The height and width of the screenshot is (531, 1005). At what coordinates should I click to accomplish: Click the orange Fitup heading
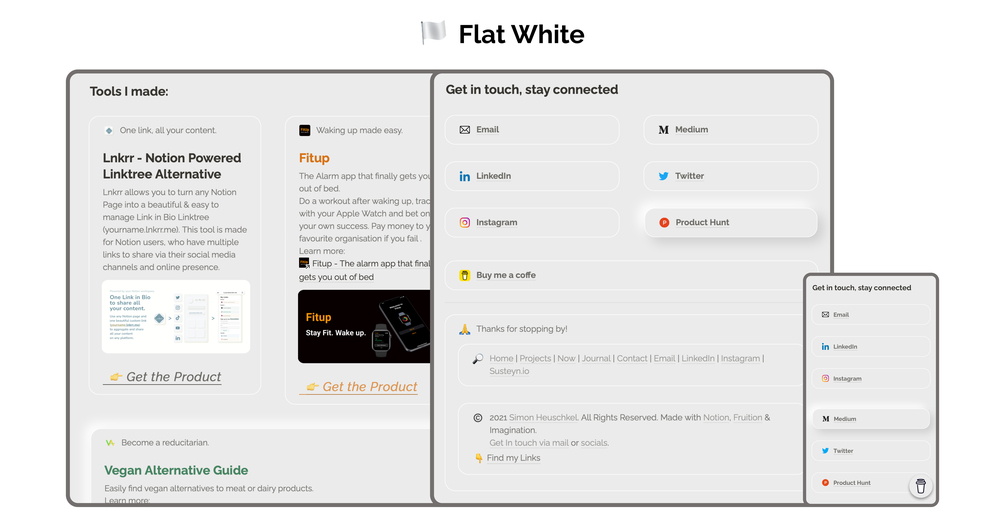(x=314, y=158)
